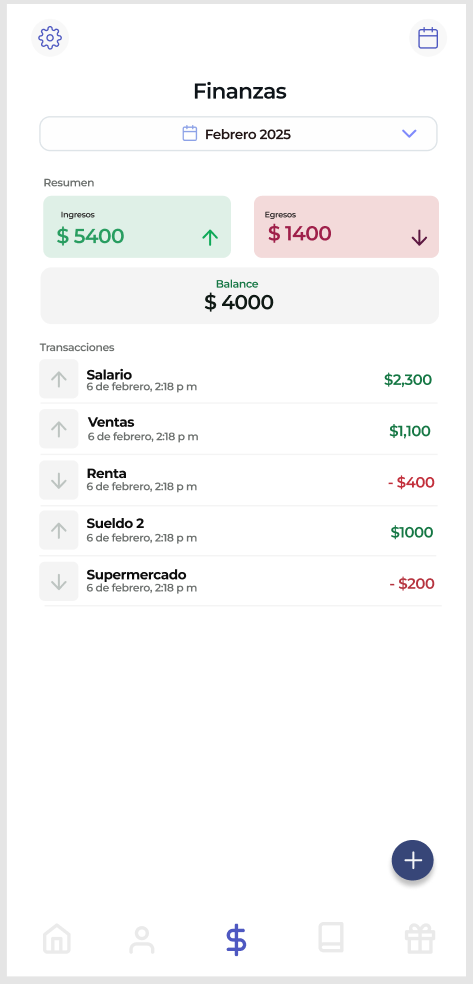
Task: Select the Egresos $ 1400 card
Action: tap(346, 227)
